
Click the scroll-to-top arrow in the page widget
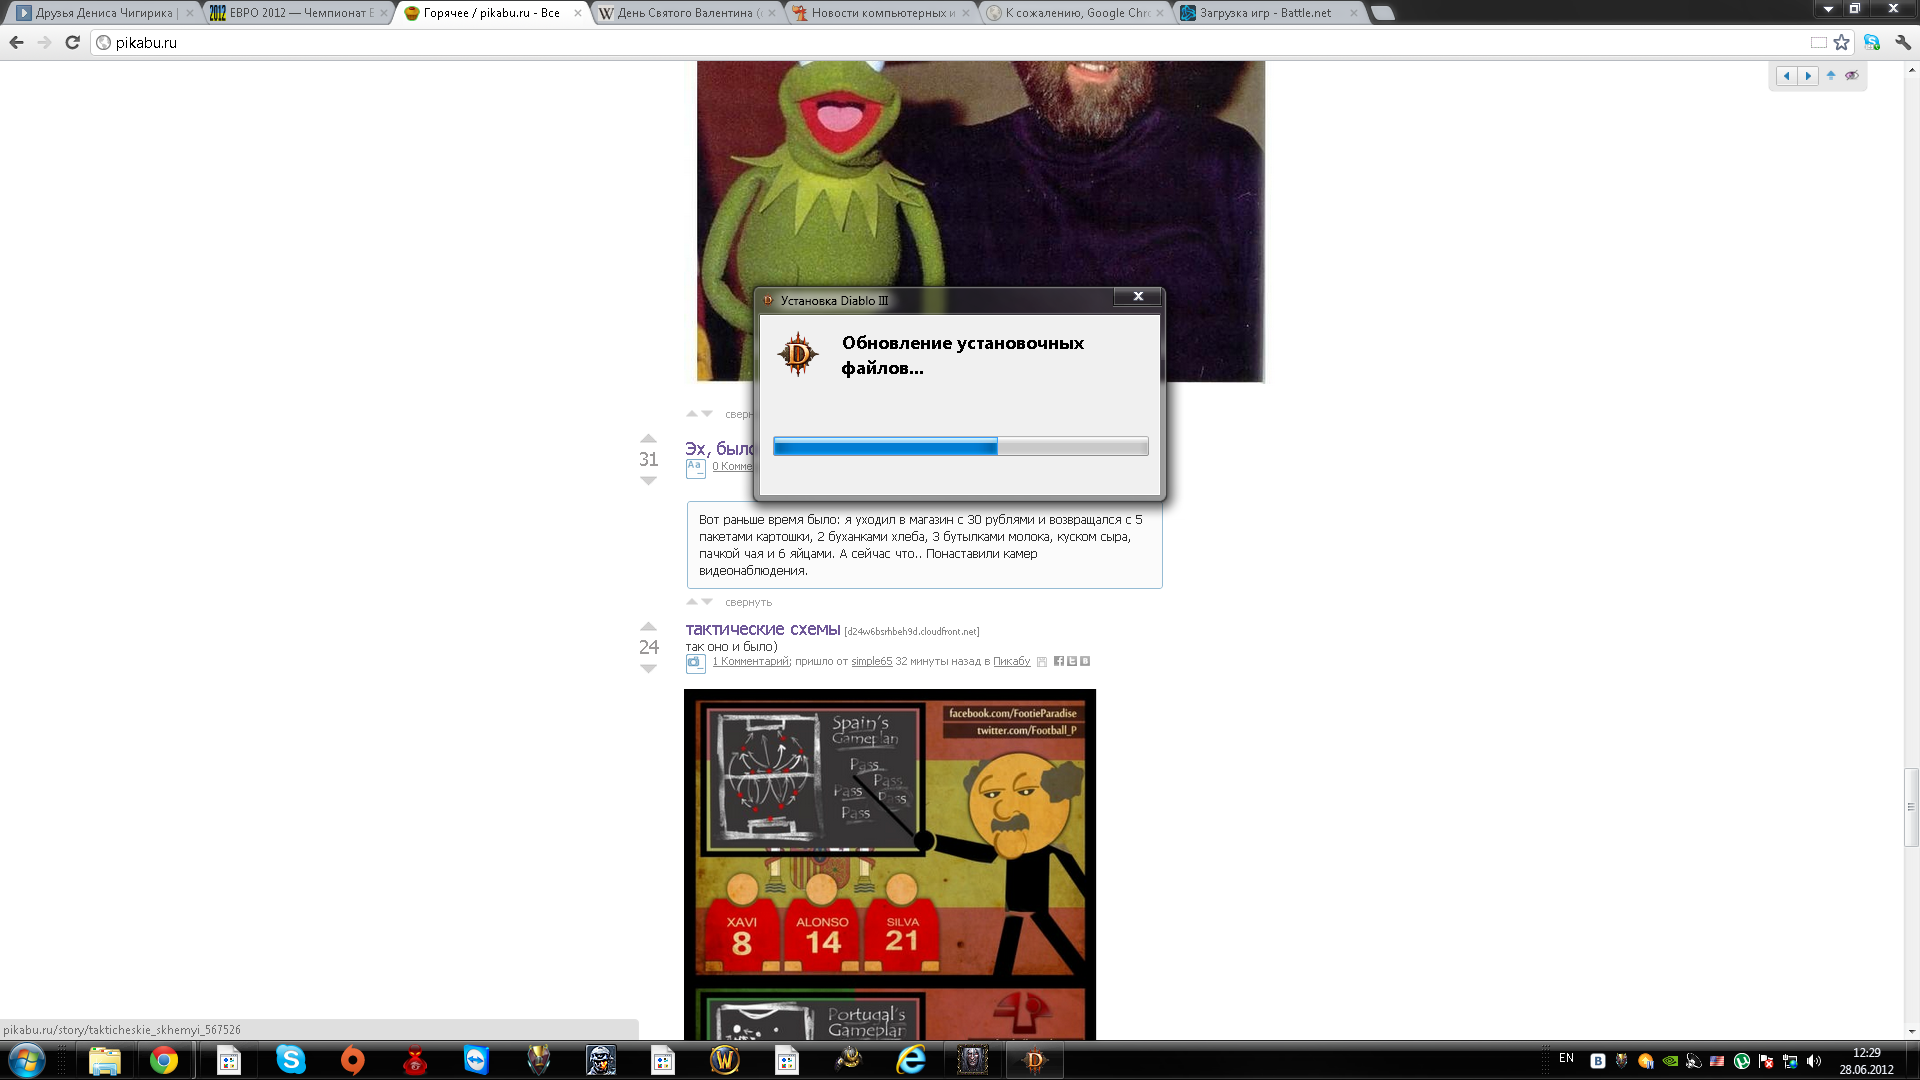[x=1831, y=75]
